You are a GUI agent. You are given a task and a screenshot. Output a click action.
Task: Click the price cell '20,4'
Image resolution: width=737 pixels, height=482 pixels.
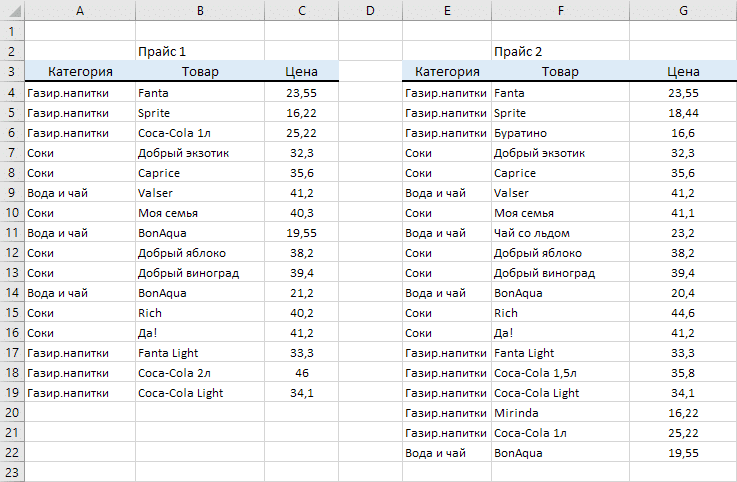point(683,293)
